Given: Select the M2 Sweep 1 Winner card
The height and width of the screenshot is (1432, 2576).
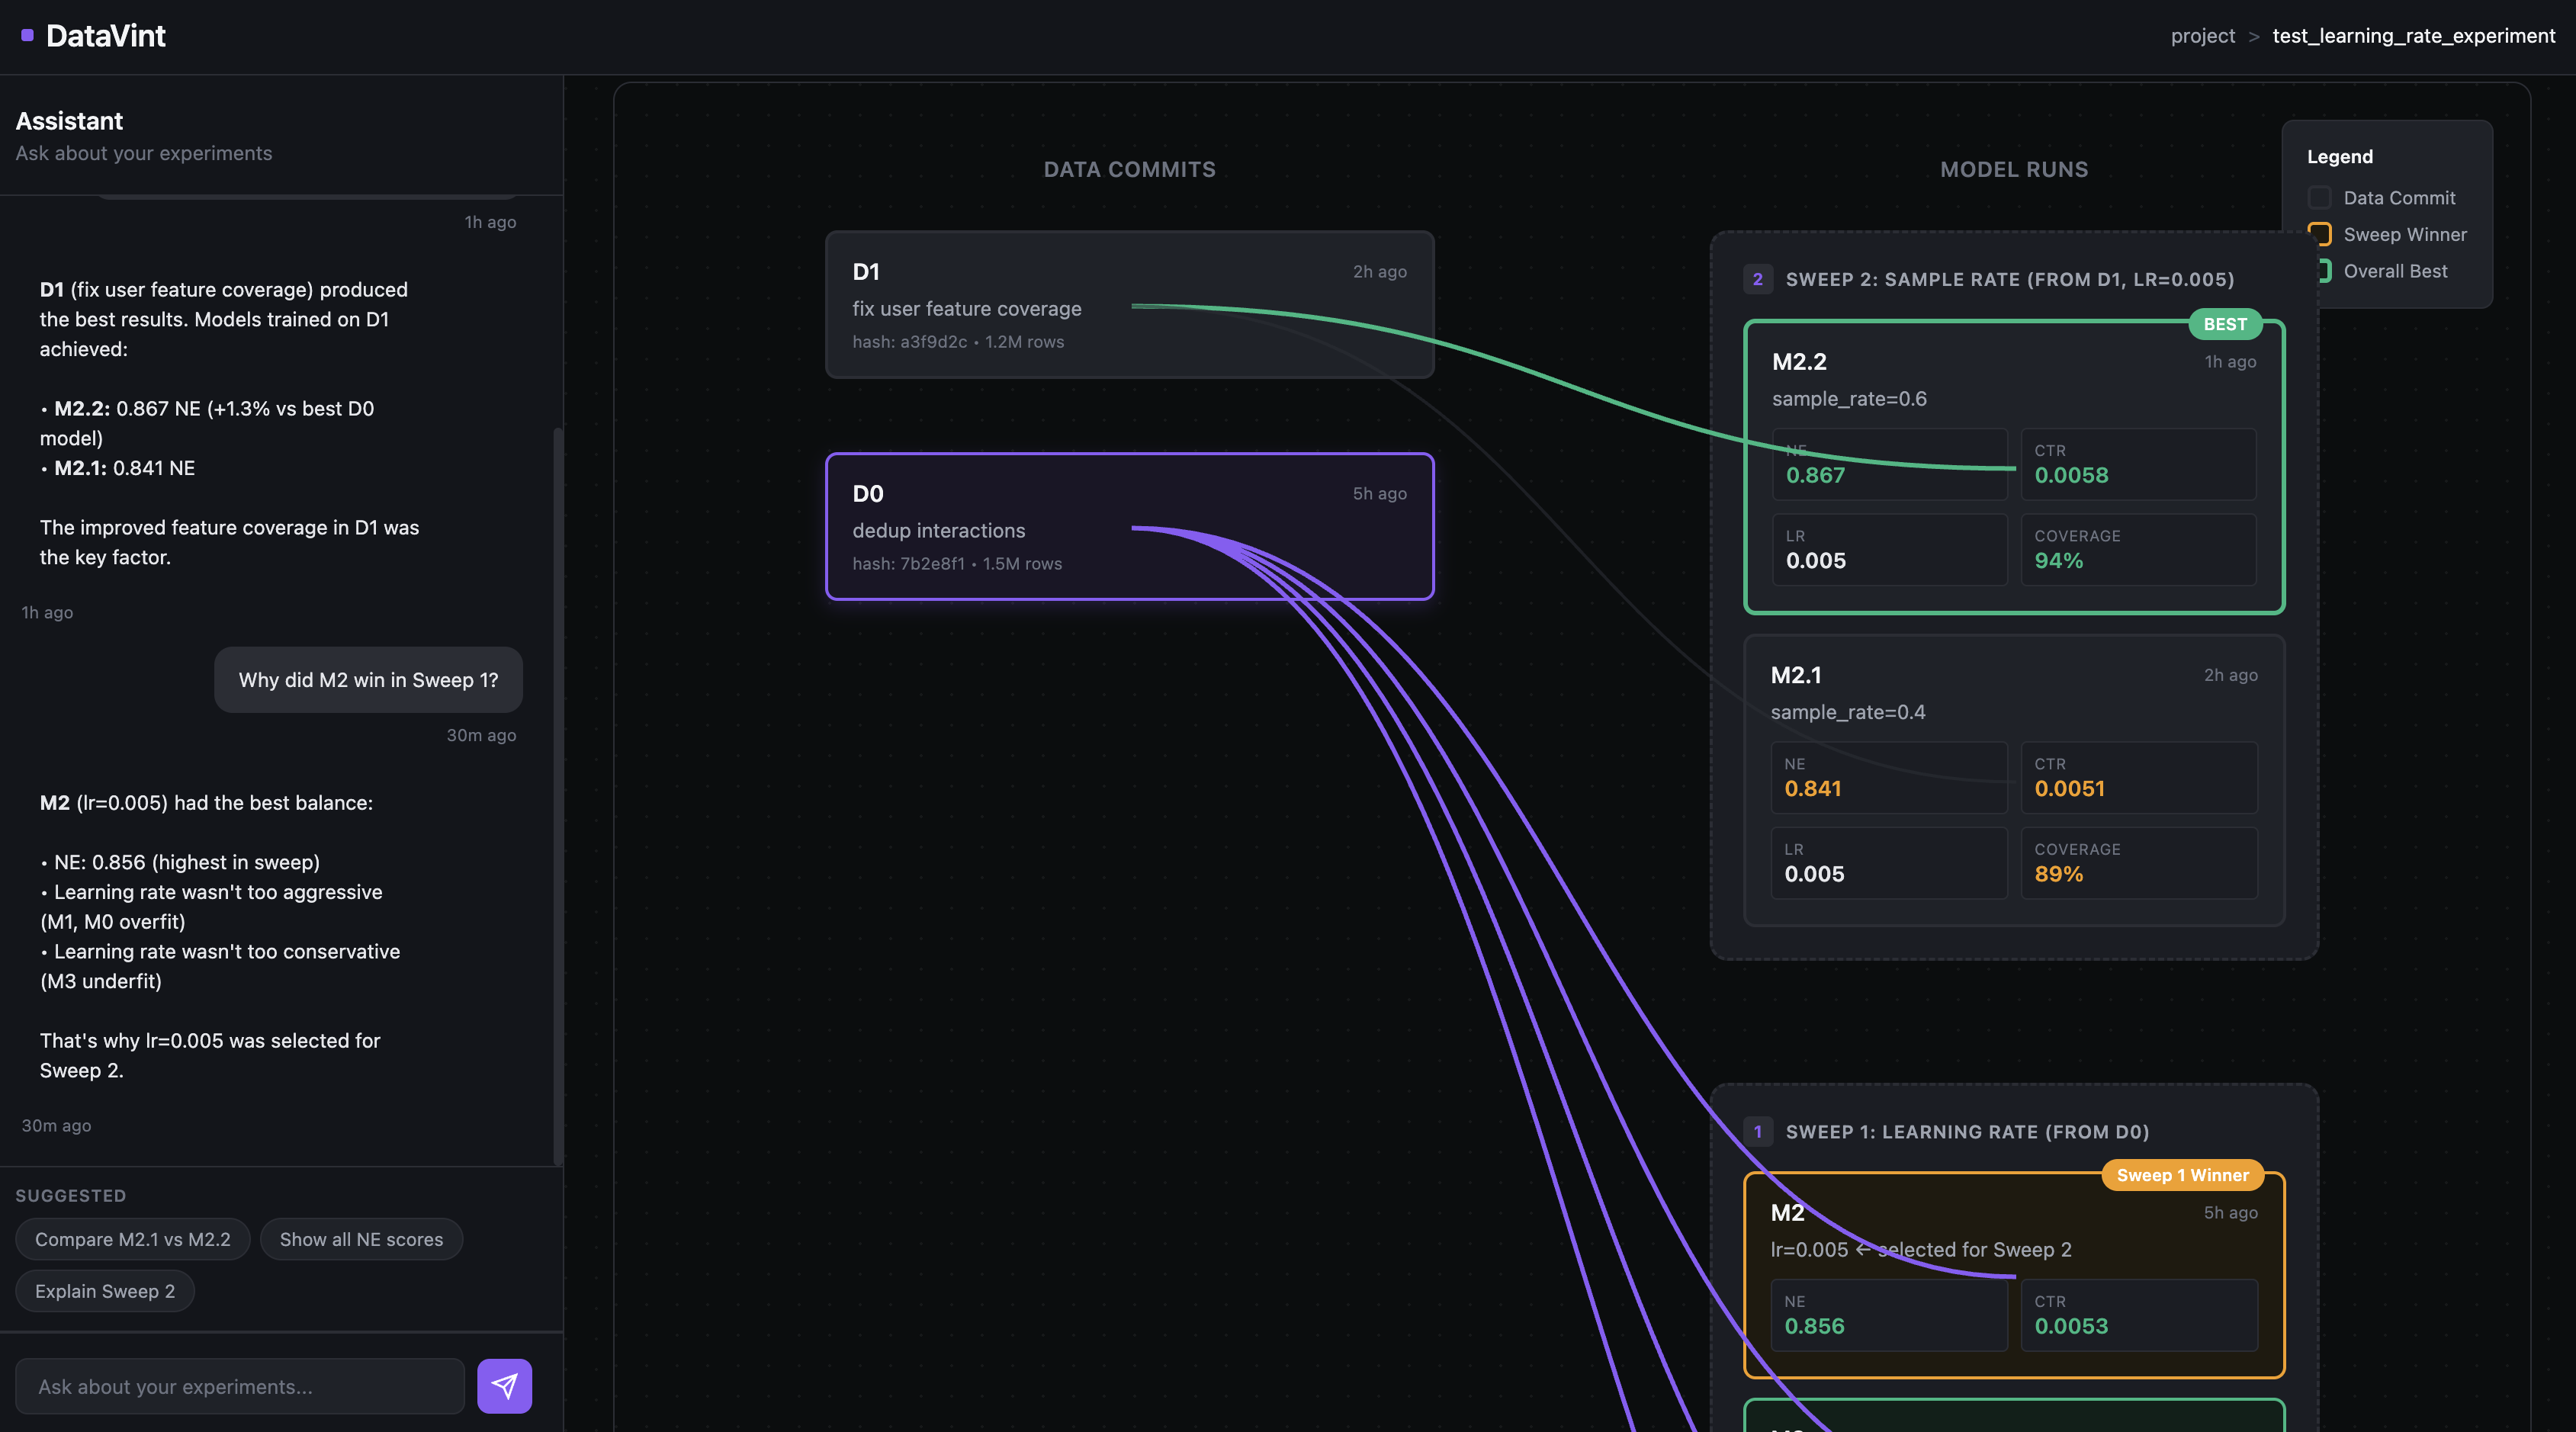Looking at the screenshot, I should (x=2013, y=1275).
